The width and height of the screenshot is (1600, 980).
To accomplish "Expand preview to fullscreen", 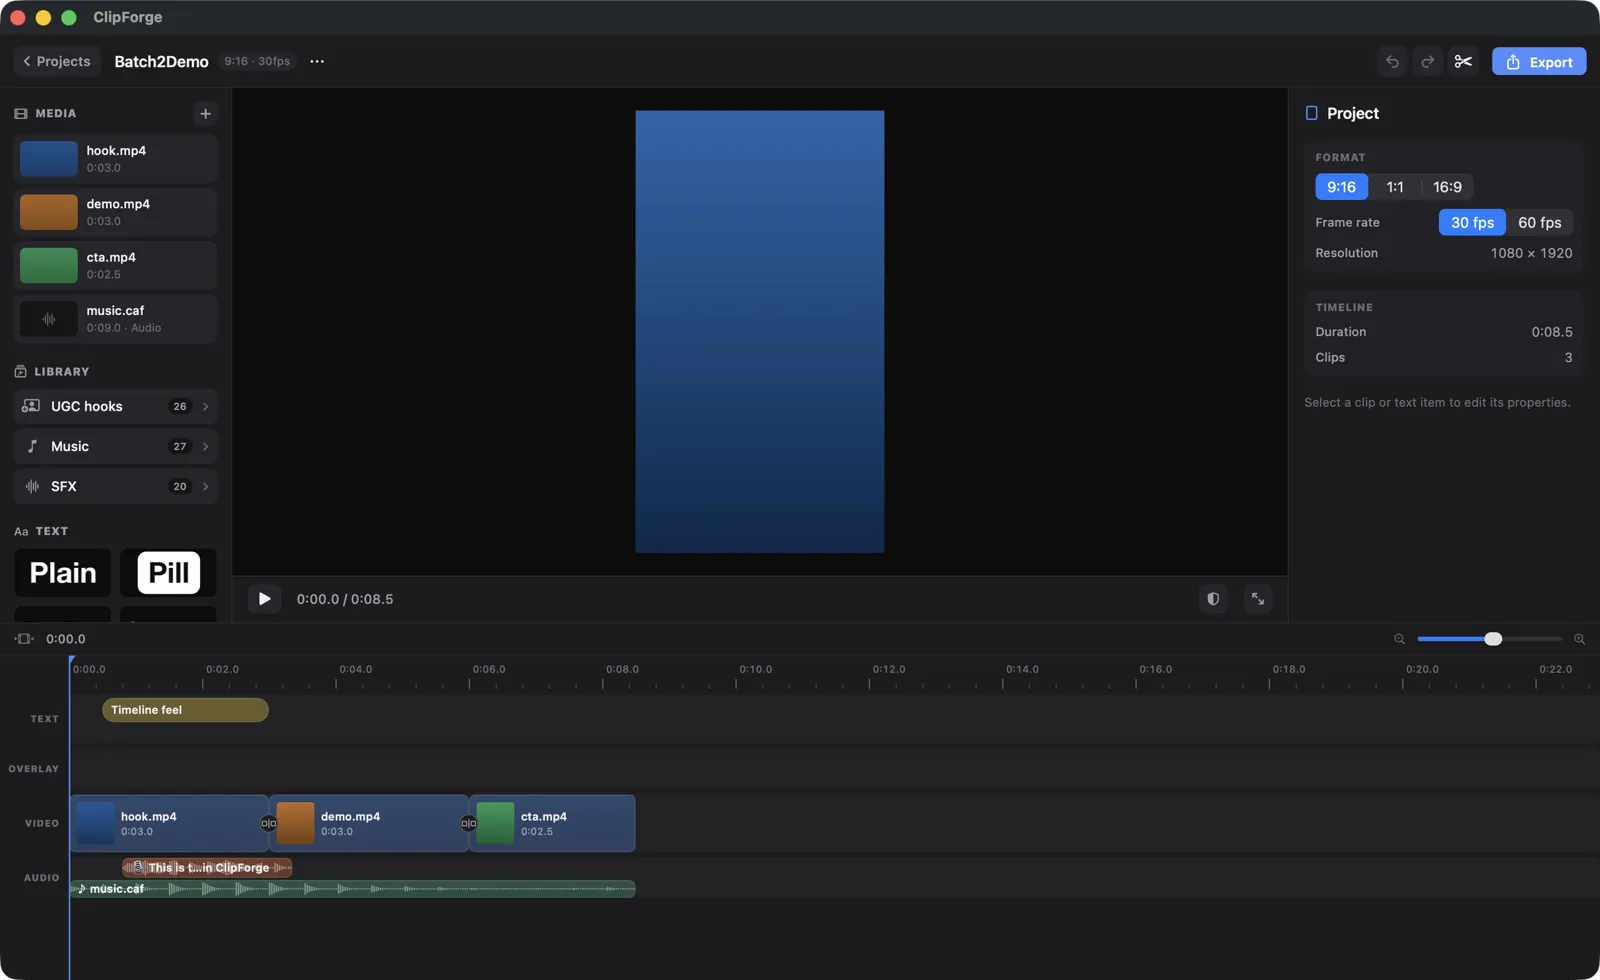I will tap(1258, 599).
